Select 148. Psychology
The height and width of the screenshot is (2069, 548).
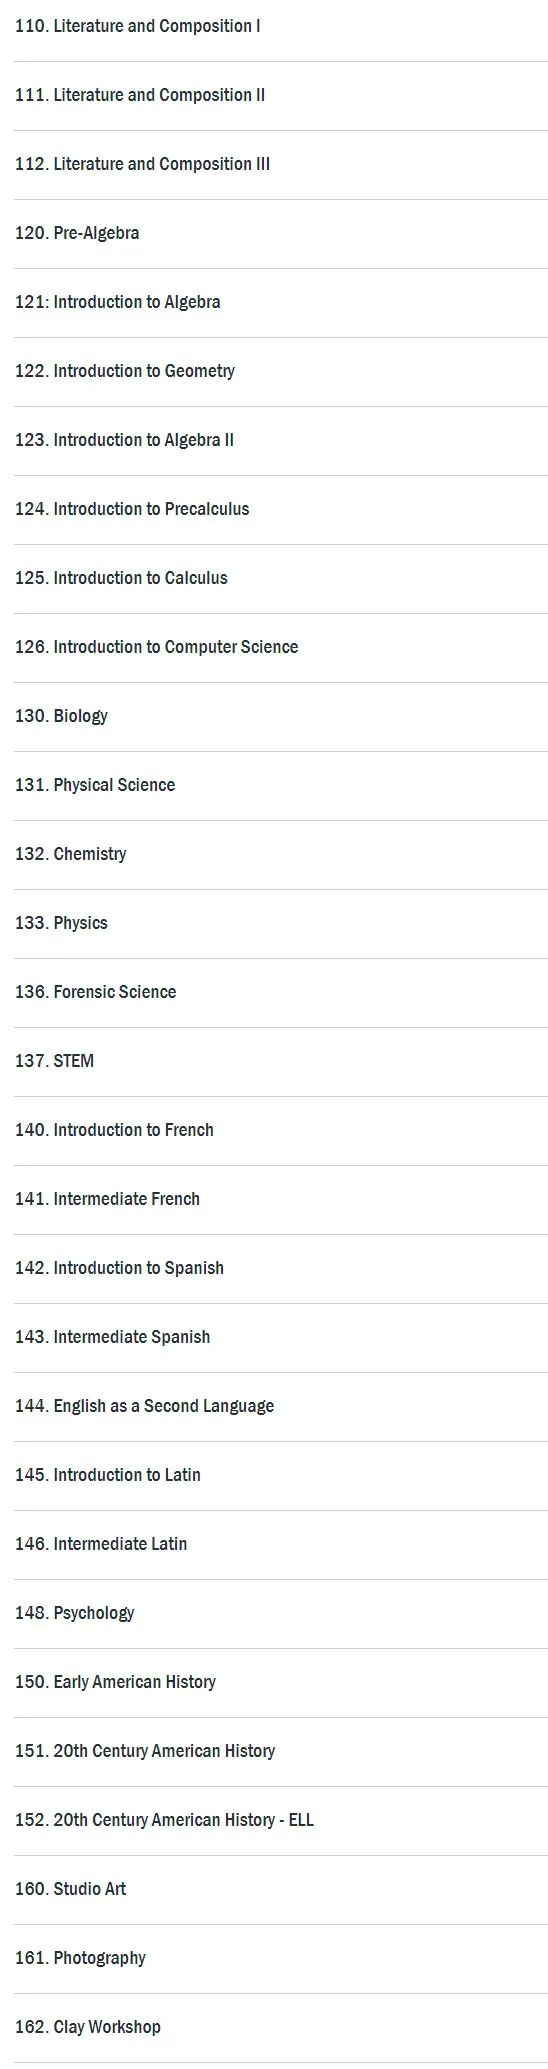[75, 1613]
